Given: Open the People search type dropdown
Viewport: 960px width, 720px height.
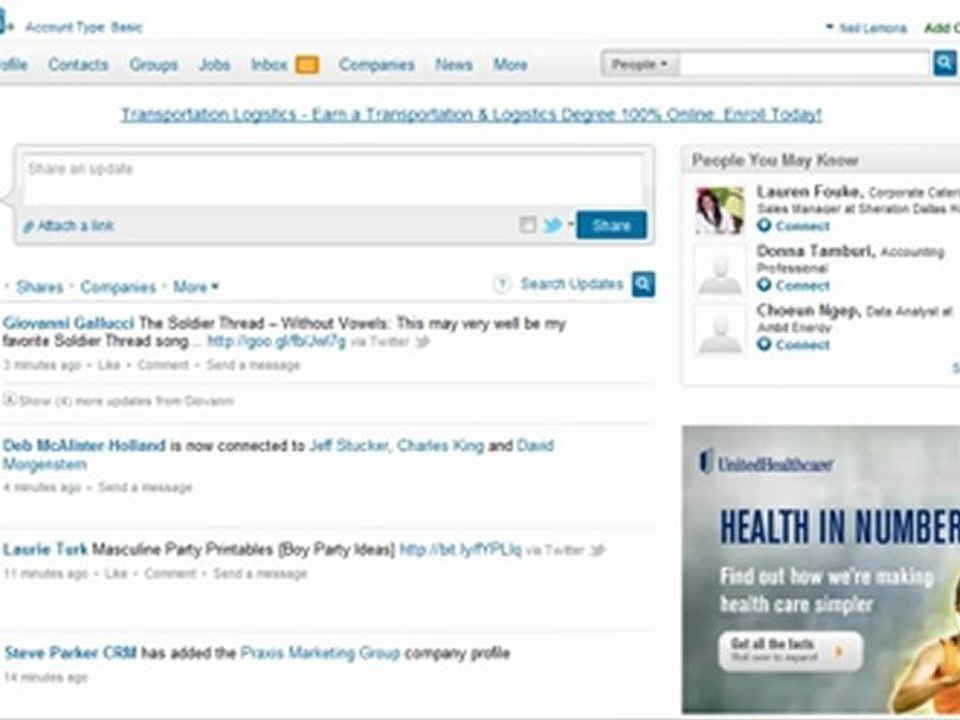Looking at the screenshot, I should click(x=640, y=64).
